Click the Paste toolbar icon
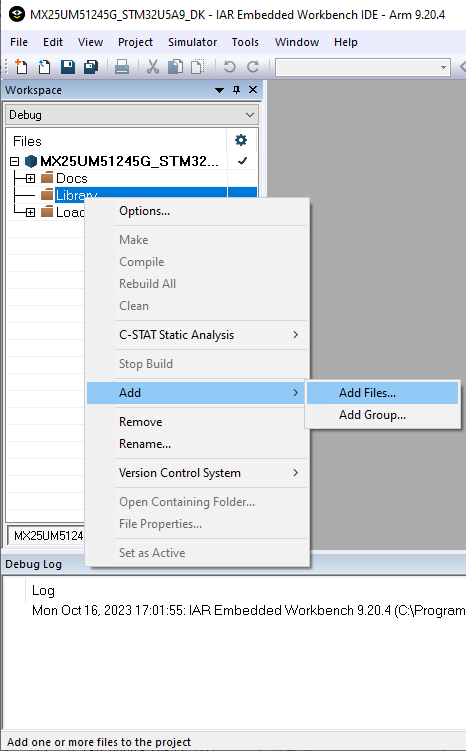This screenshot has height=751, width=466. 197,67
